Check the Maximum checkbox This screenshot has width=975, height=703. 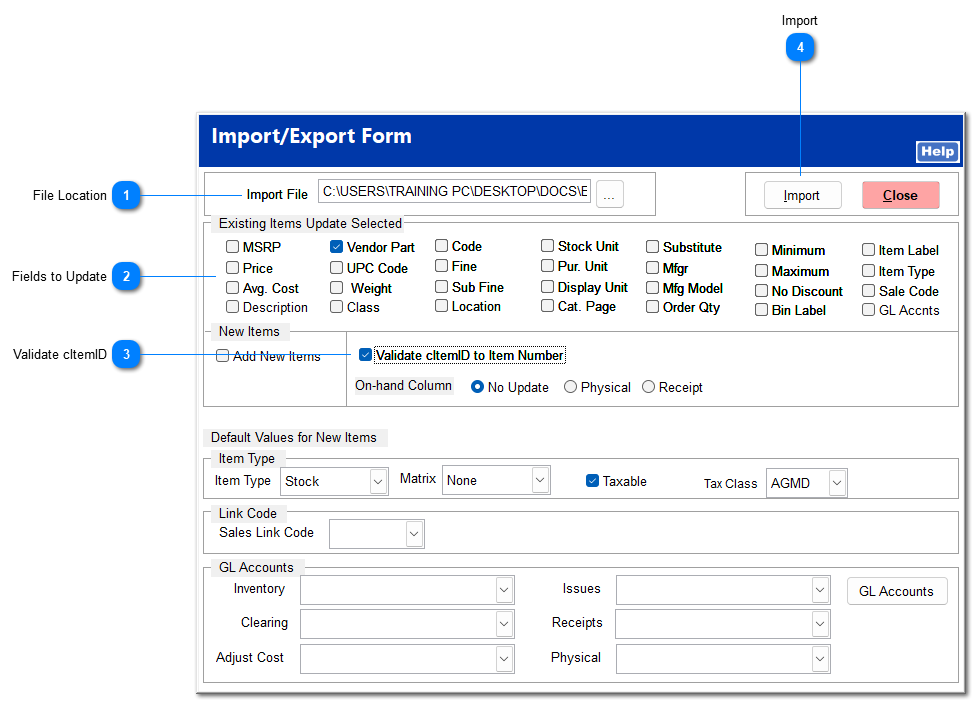[761, 271]
